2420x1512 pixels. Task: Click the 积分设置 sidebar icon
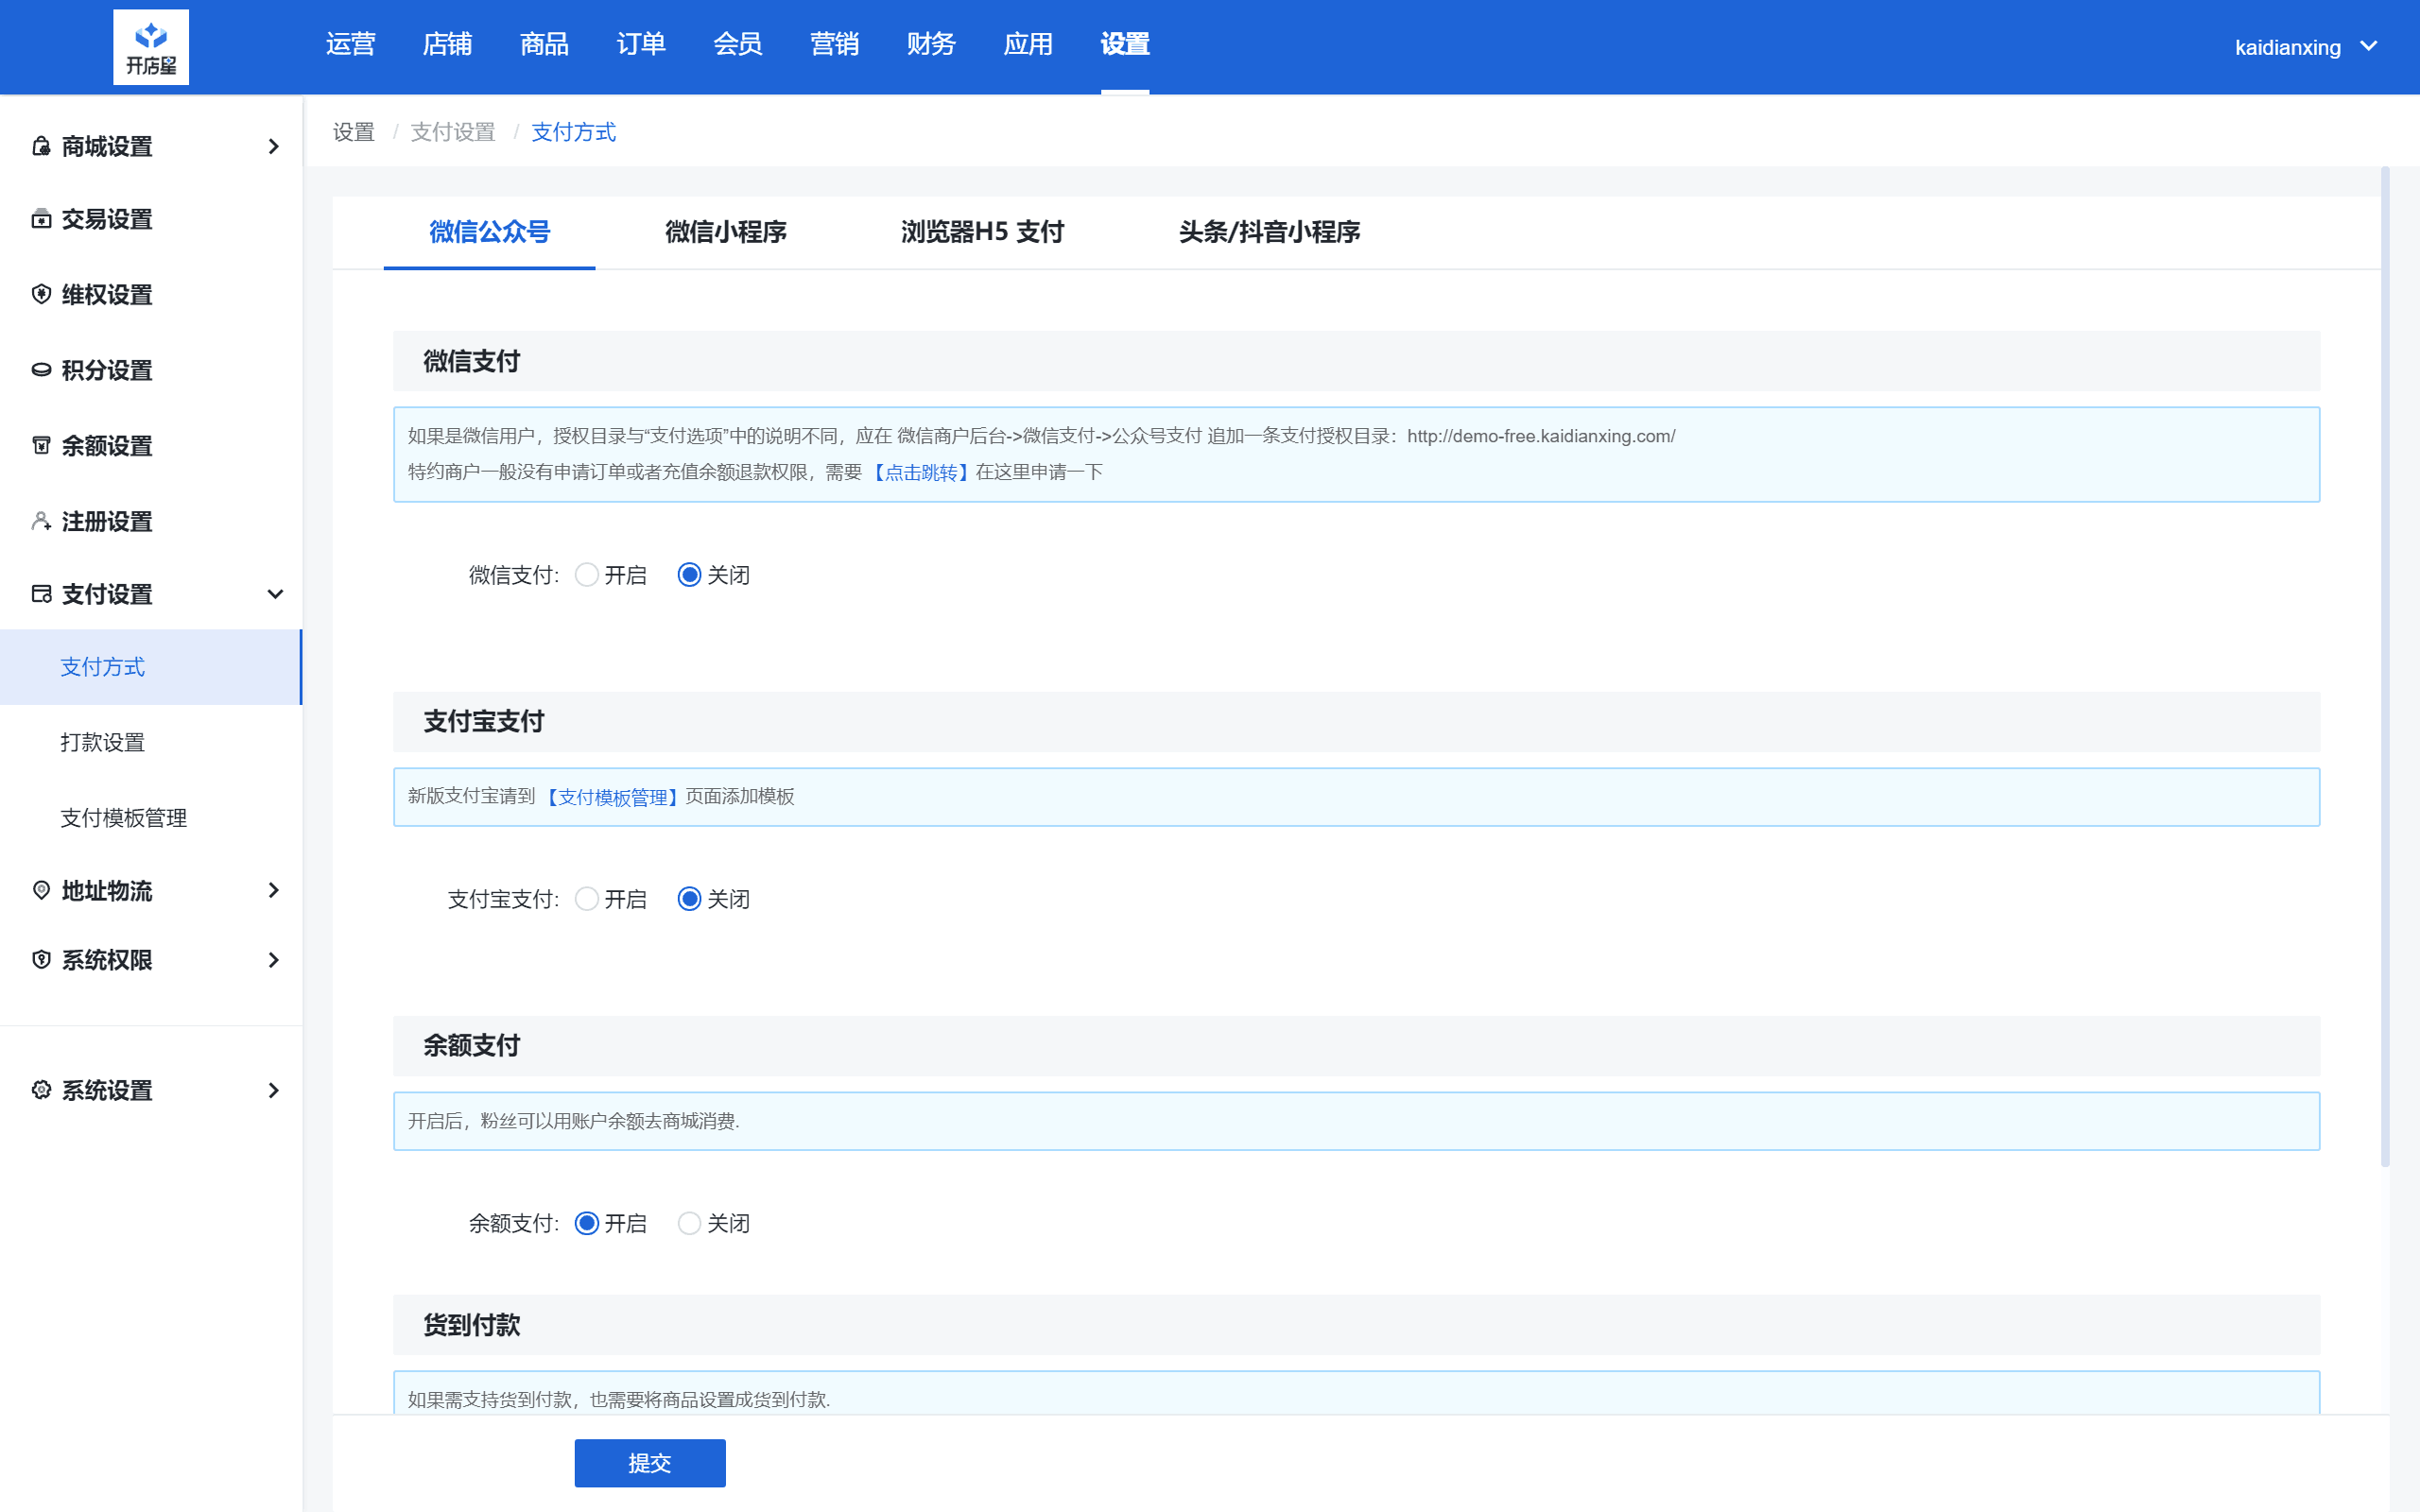pyautogui.click(x=42, y=369)
